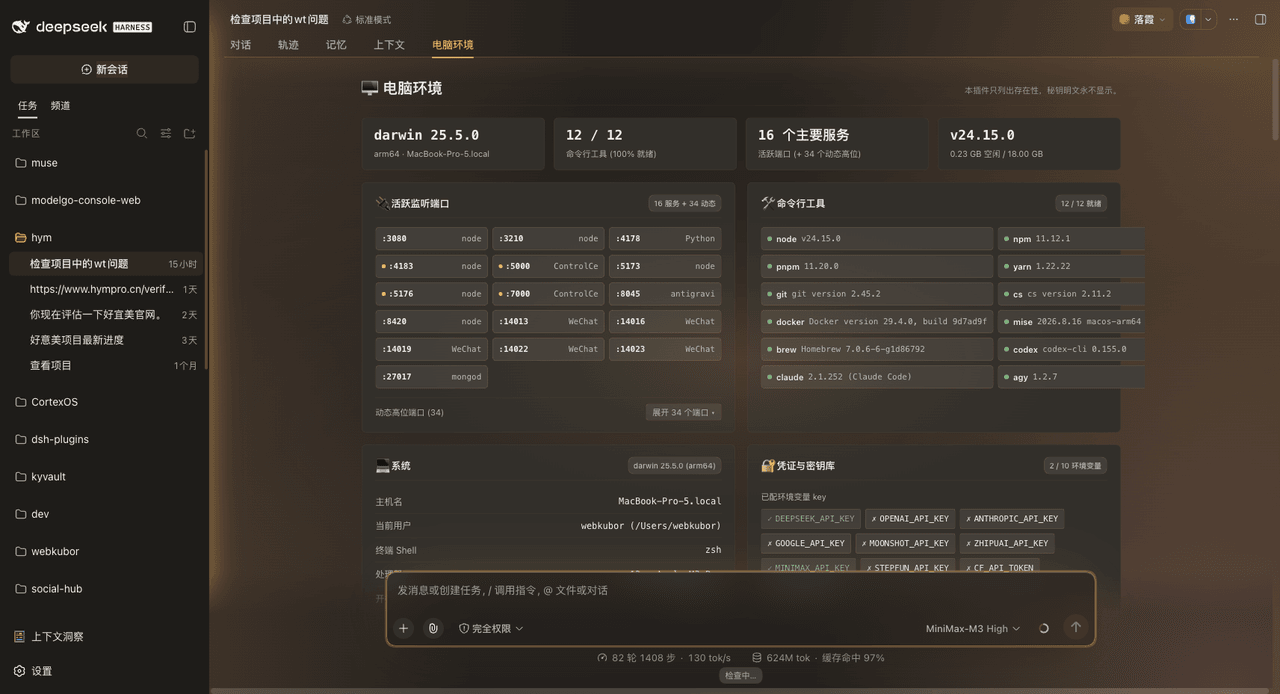1280x694 pixels.
Task: Open task 你现在评估一下好宜美官网。
Action: 104,314
